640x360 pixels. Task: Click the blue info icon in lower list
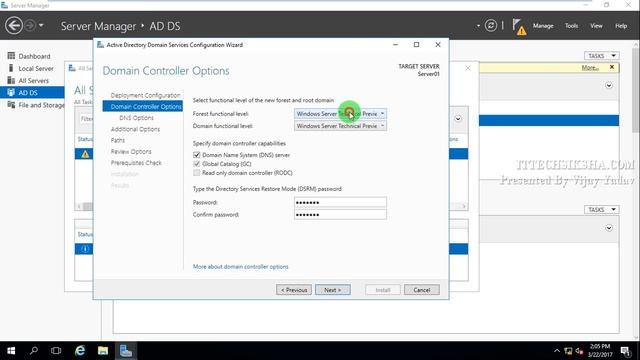(x=85, y=249)
